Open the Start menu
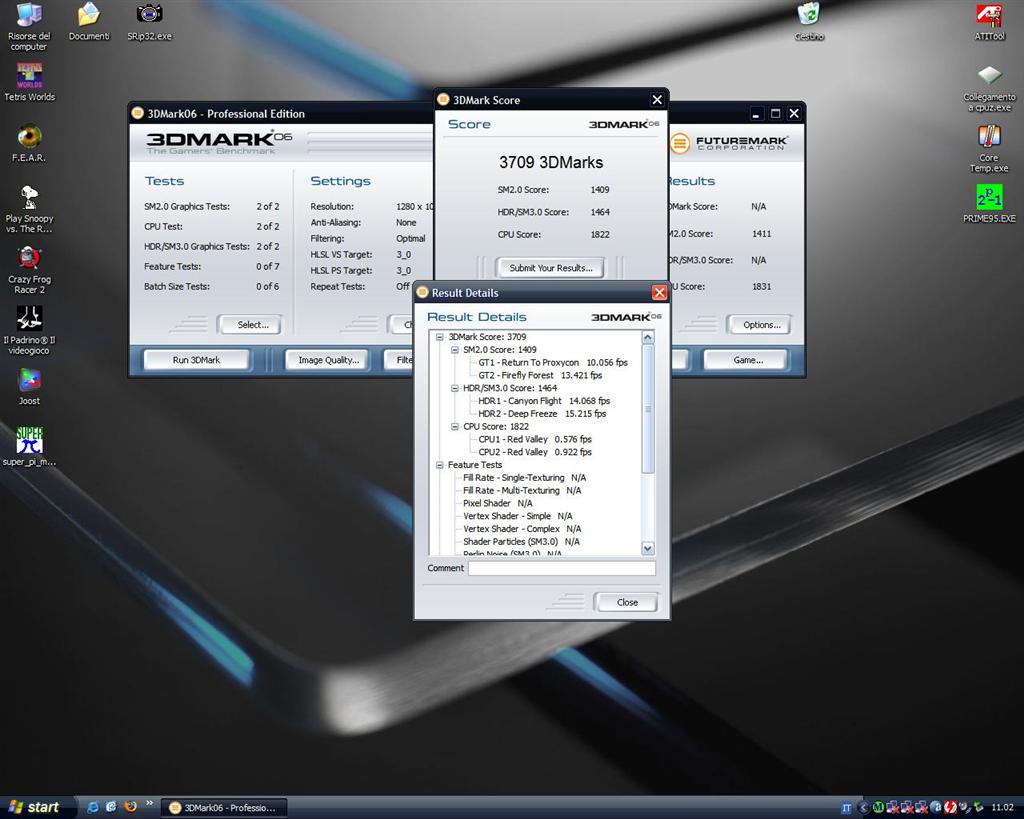Image resolution: width=1024 pixels, height=819 pixels. coord(35,807)
